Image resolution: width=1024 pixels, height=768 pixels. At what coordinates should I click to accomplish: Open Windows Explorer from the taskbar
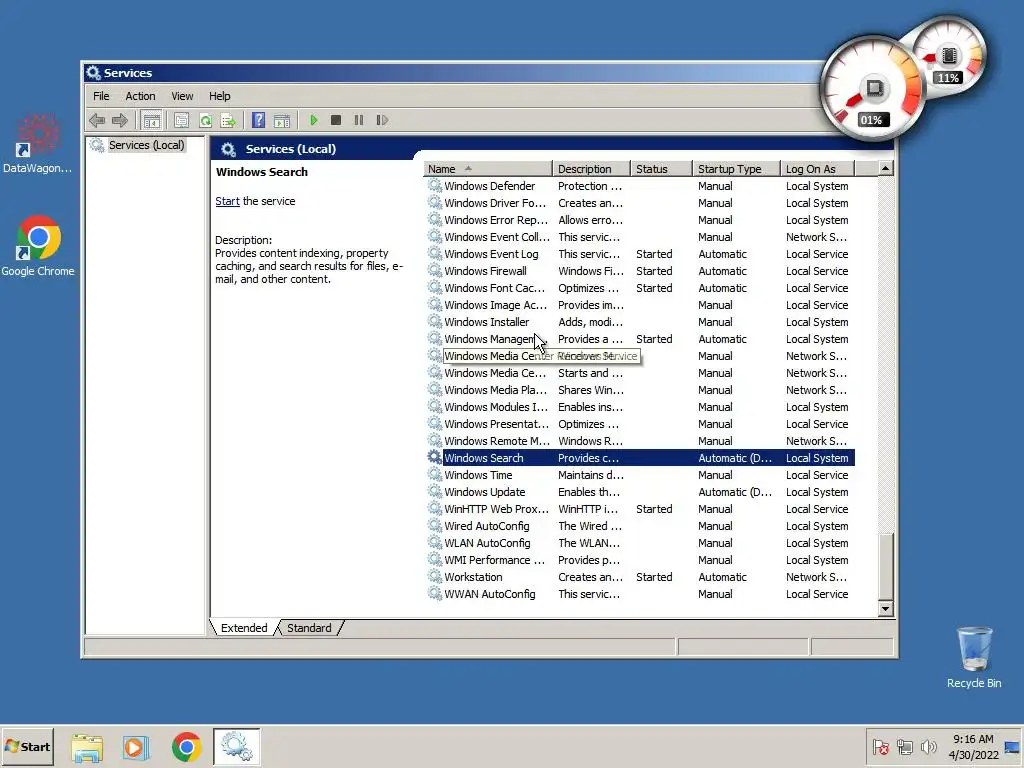point(87,748)
